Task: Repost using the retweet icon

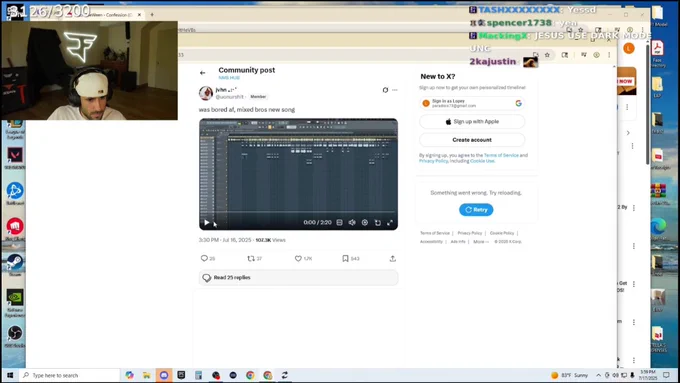Action: point(251,259)
